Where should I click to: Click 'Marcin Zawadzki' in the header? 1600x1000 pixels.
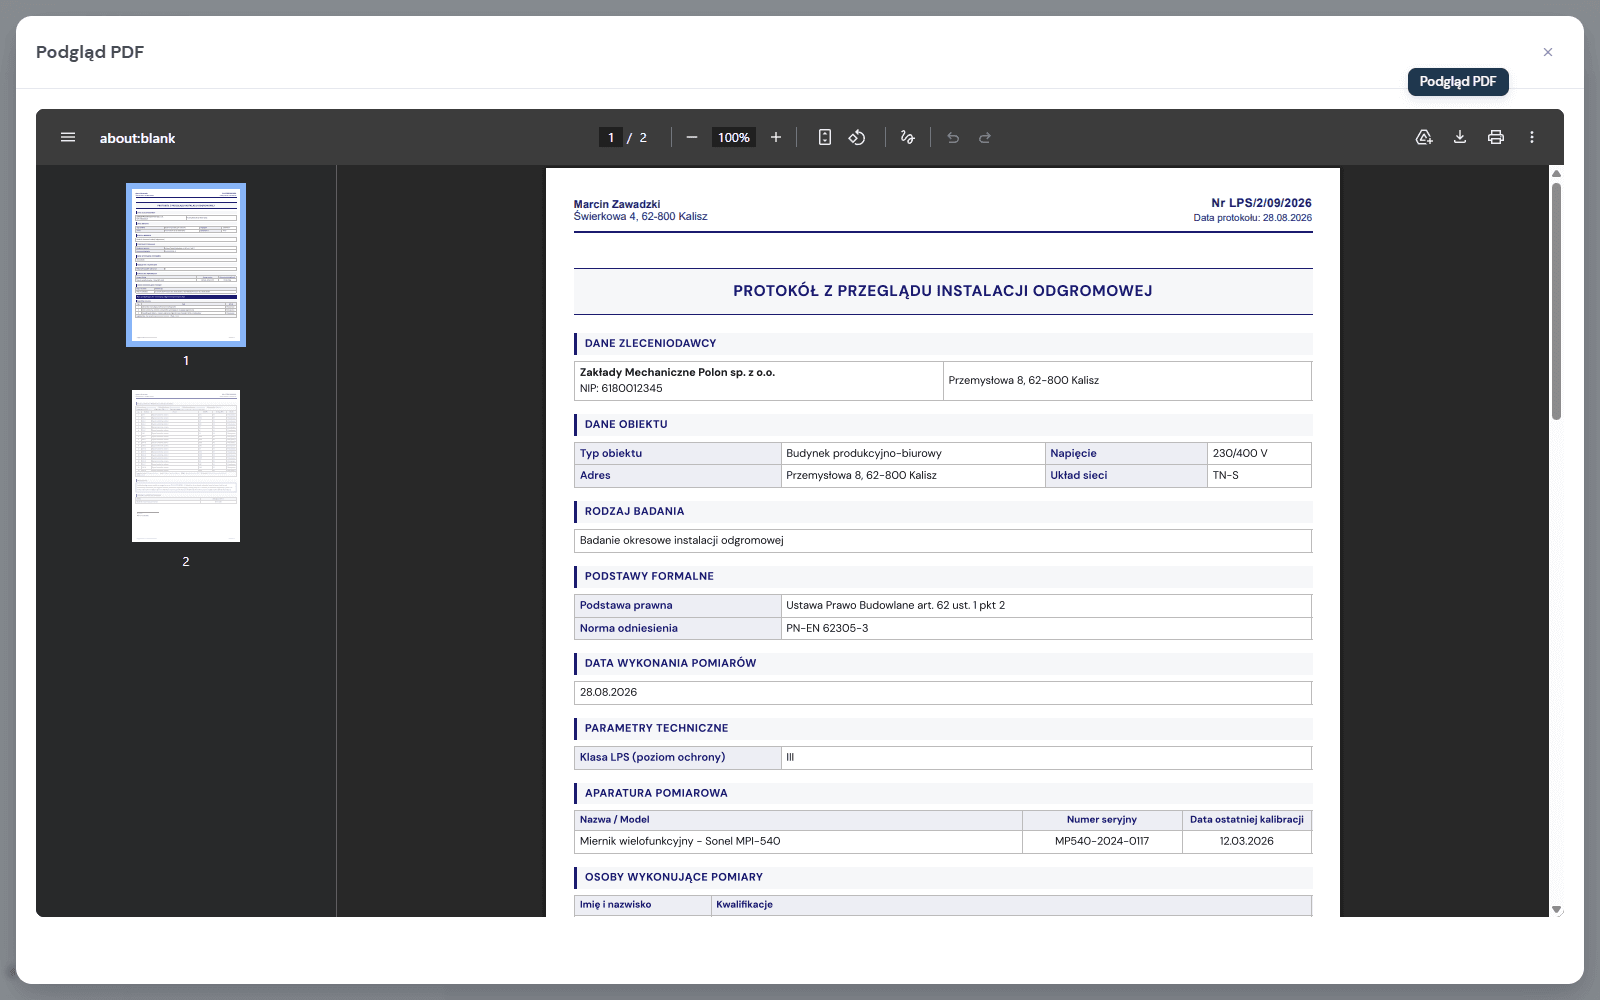point(617,204)
